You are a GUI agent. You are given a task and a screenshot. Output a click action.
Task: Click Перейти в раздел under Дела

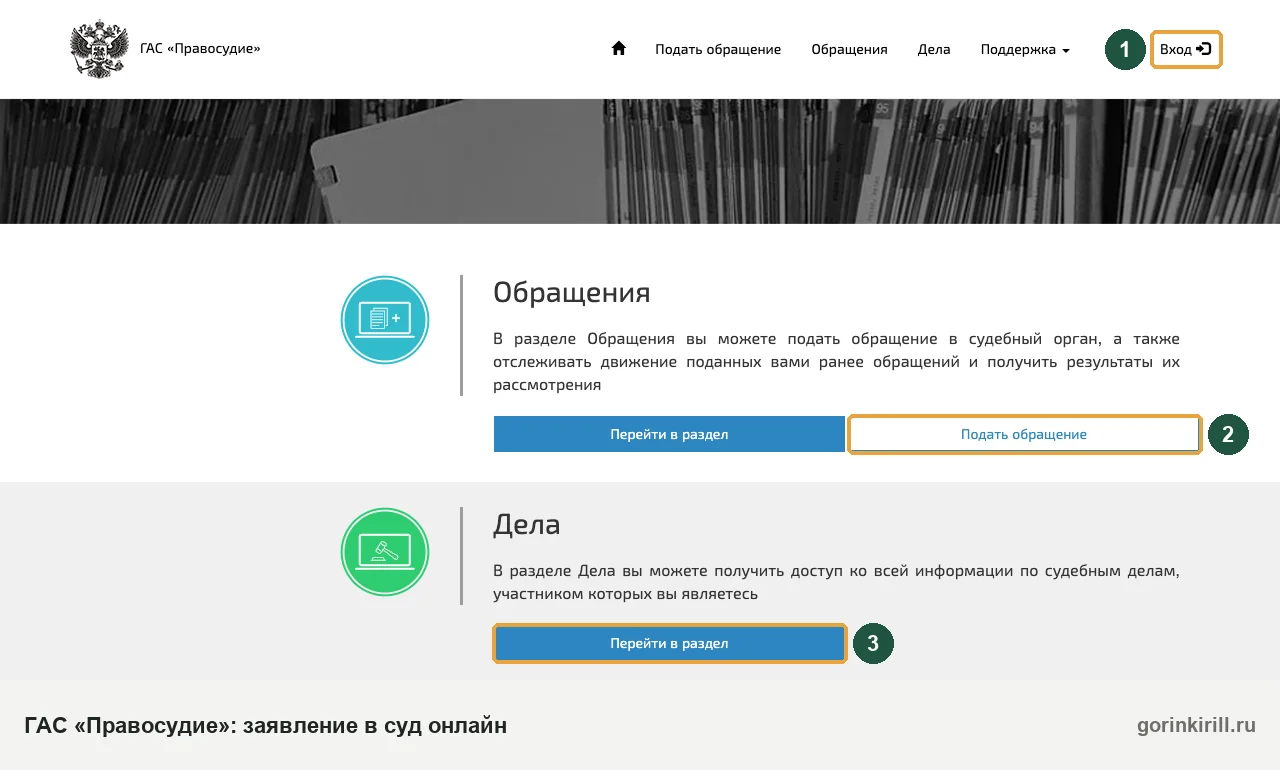[670, 643]
